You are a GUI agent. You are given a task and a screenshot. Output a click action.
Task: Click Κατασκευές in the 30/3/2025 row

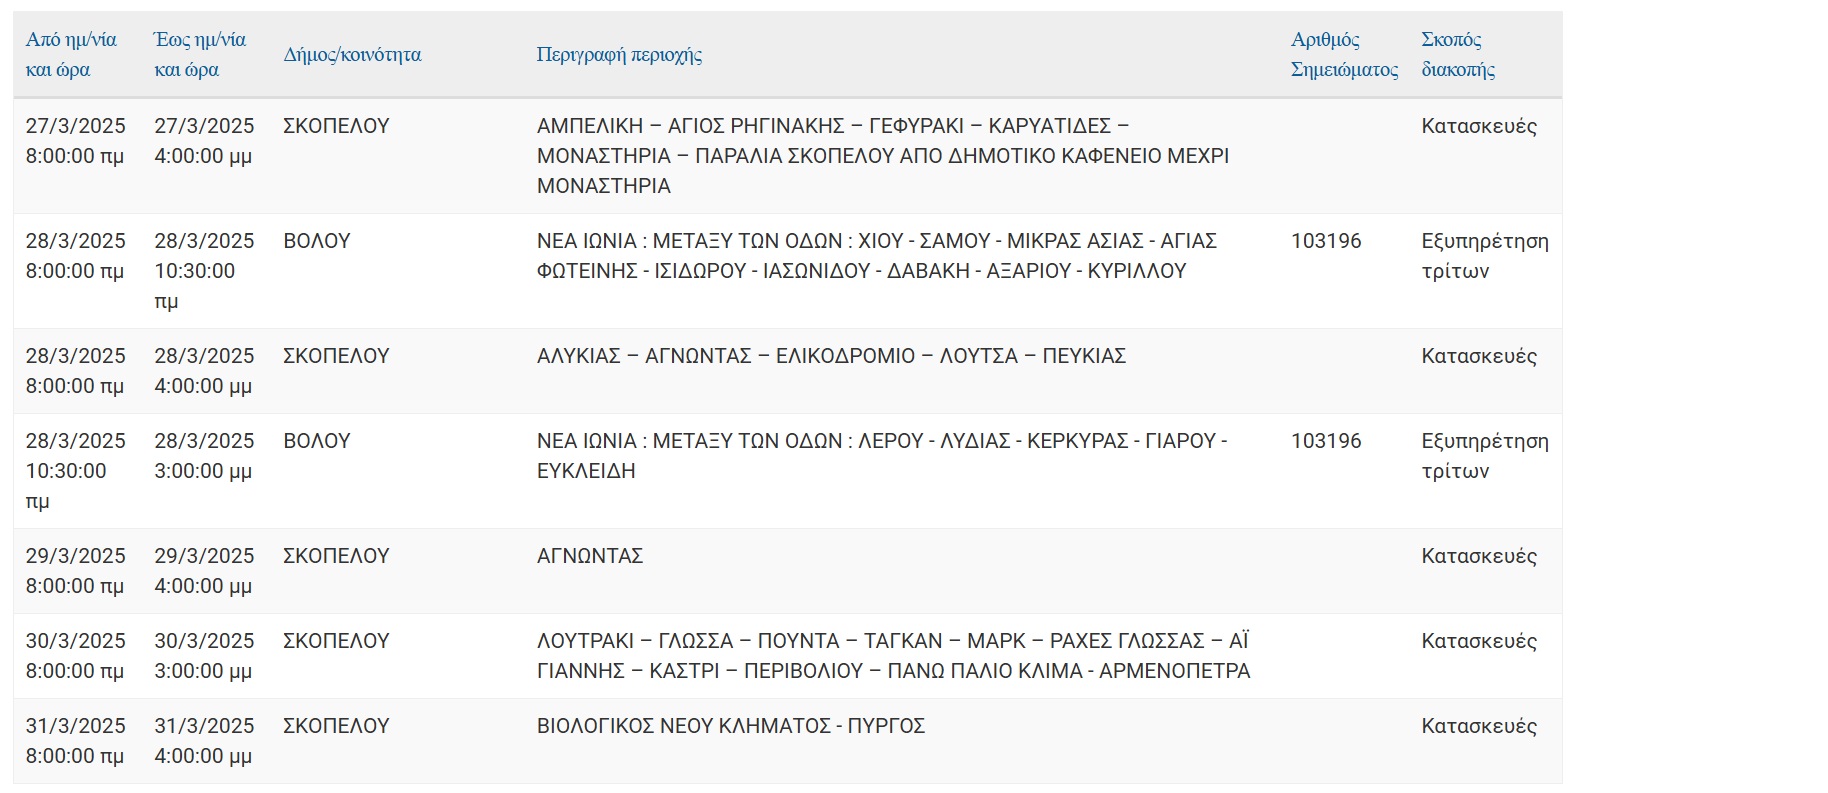(1478, 641)
